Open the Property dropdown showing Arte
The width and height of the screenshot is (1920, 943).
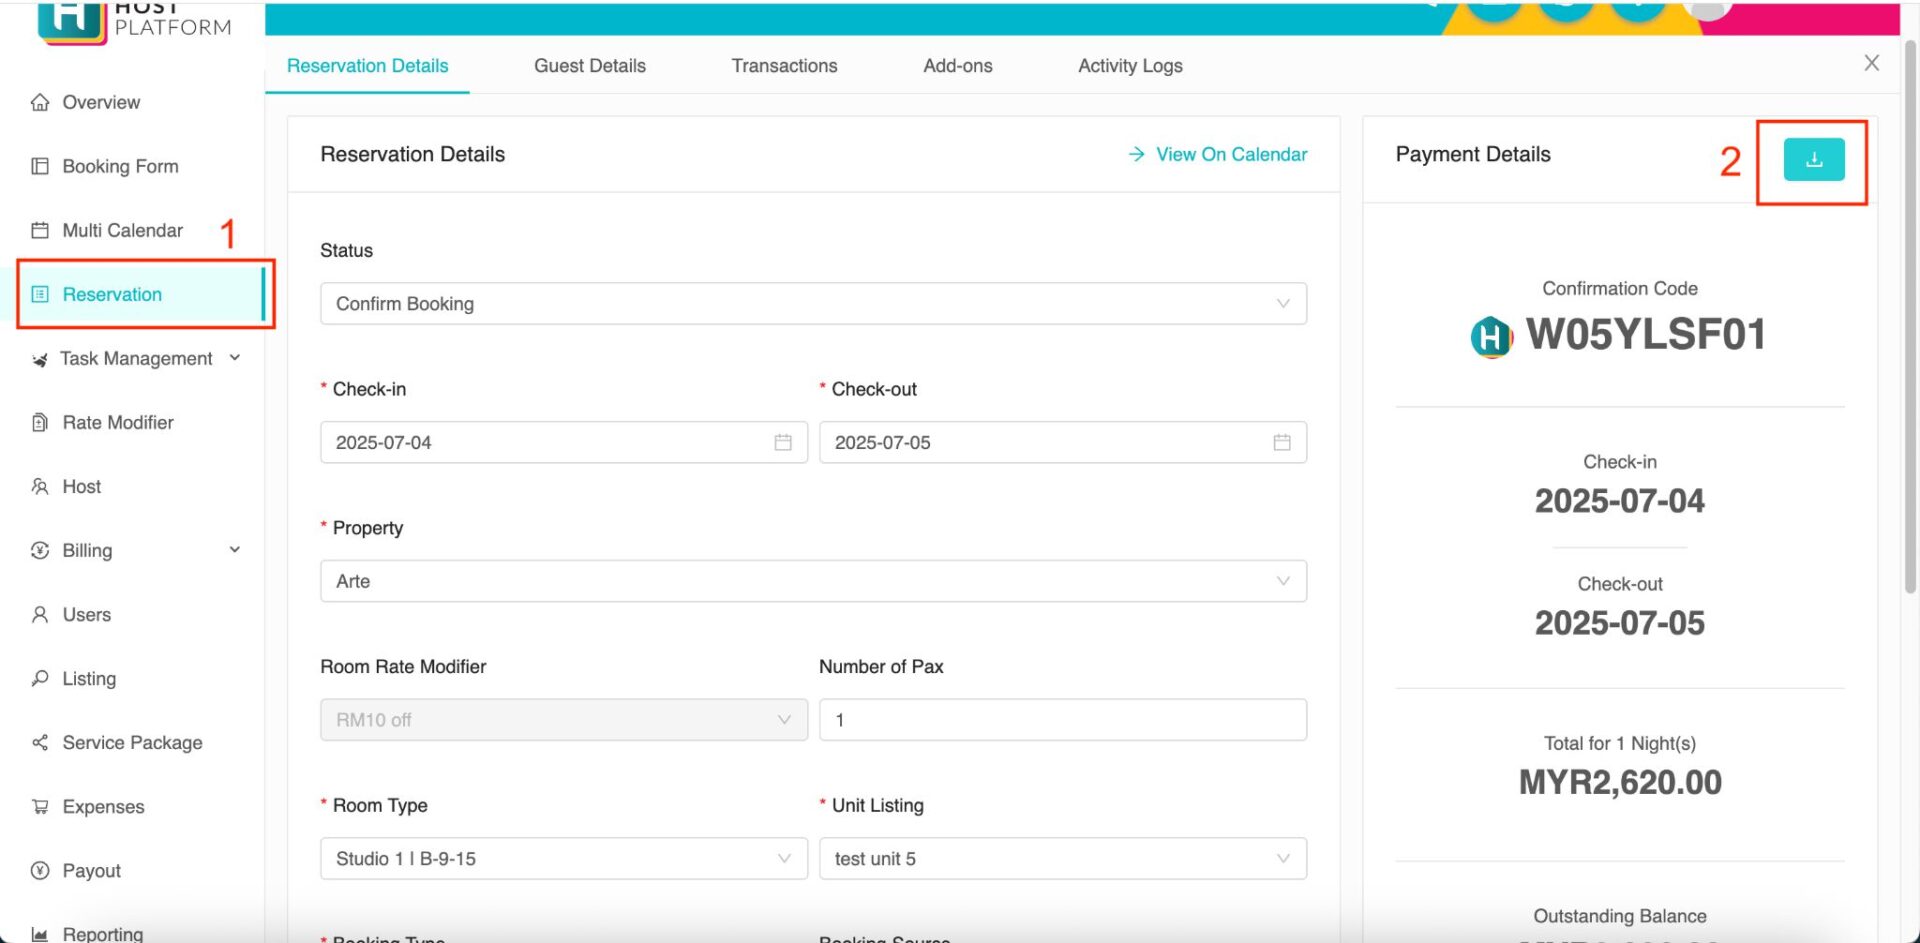(813, 581)
